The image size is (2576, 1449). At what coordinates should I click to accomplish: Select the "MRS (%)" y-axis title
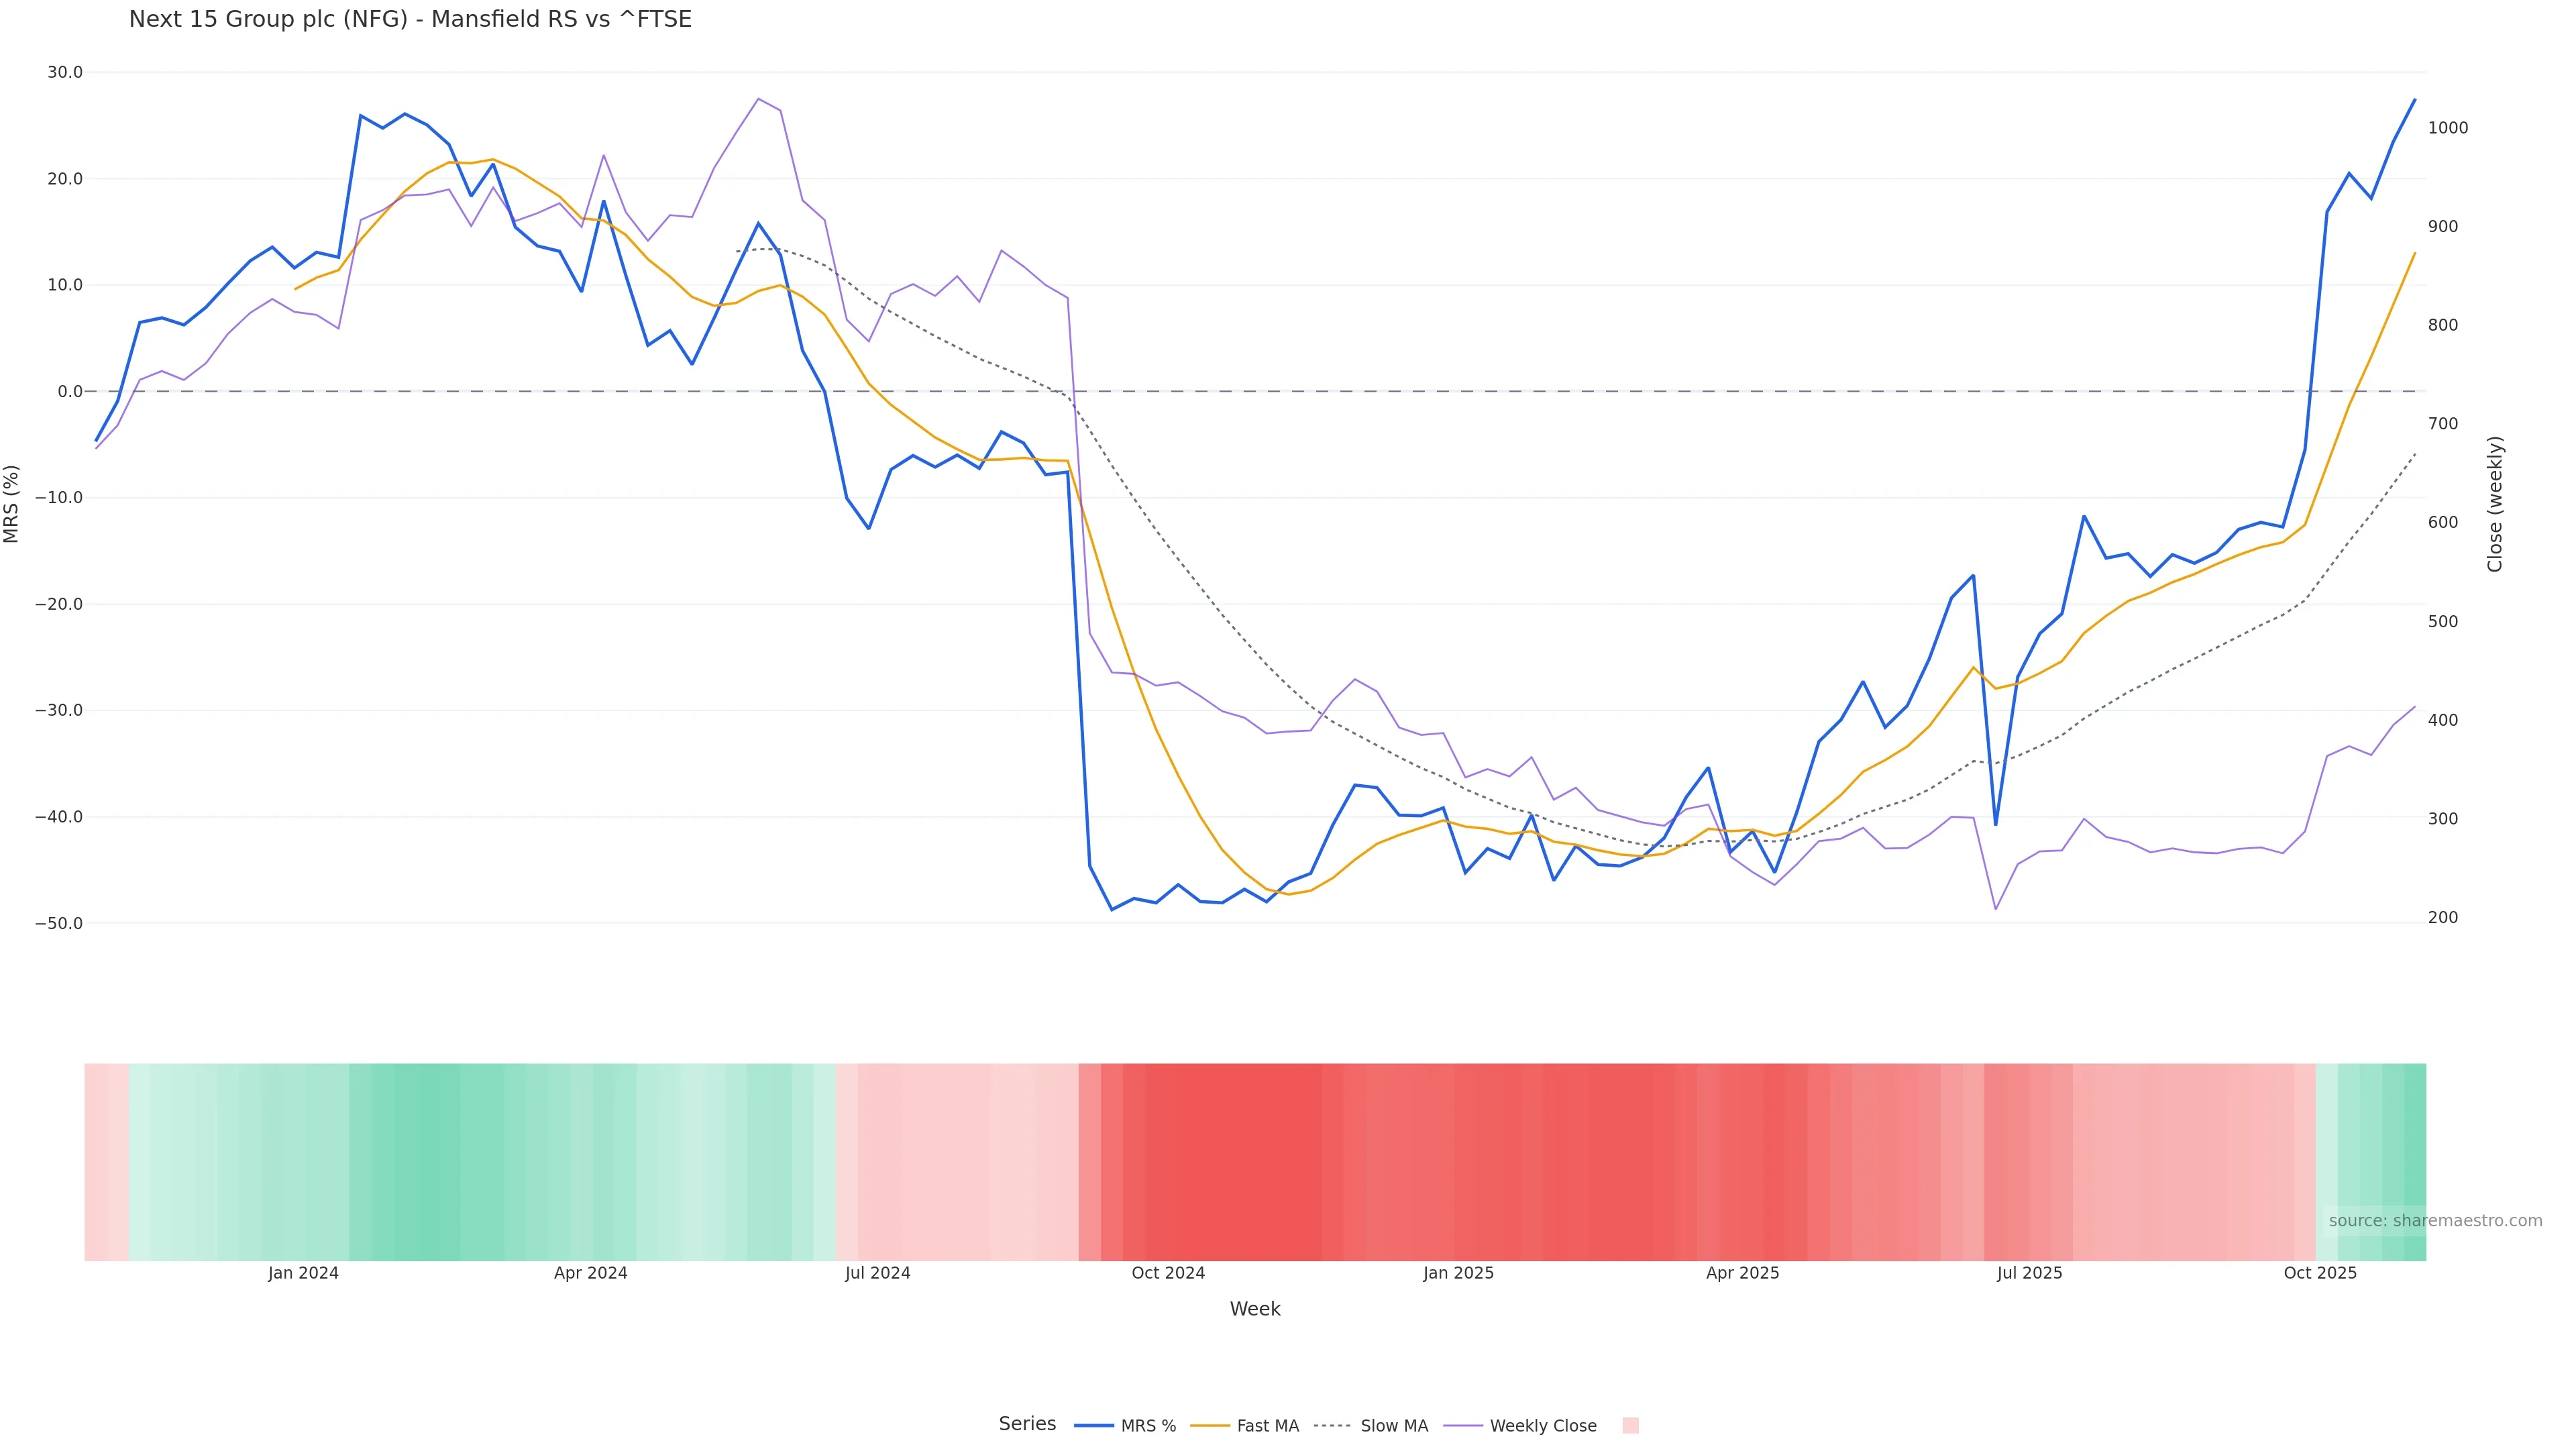(12, 504)
